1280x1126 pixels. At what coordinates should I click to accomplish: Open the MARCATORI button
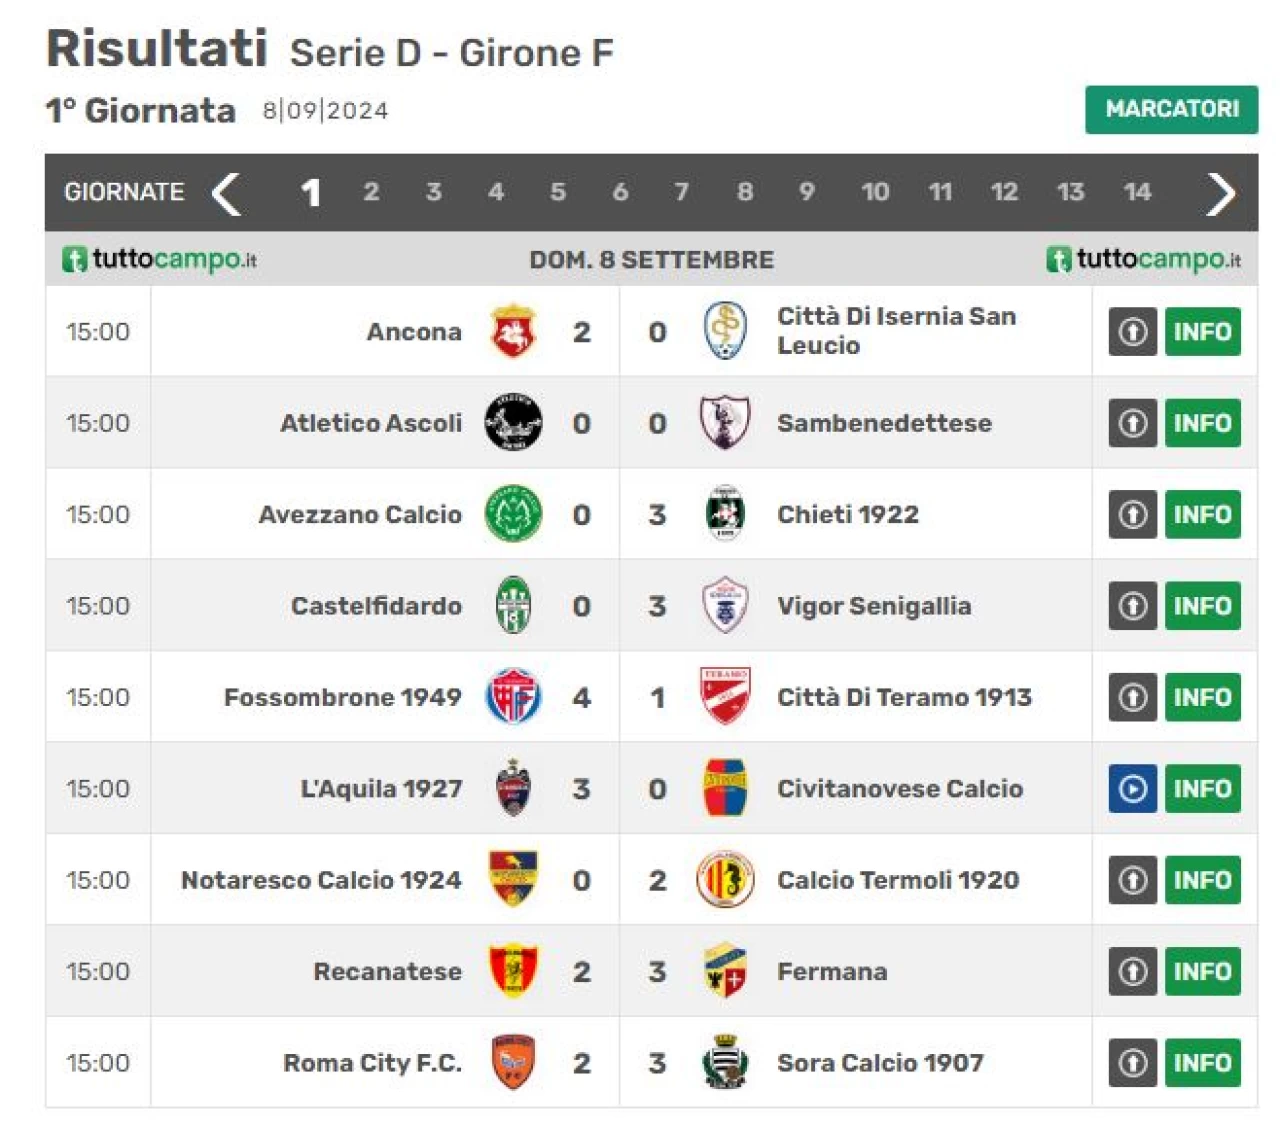pos(1171,109)
